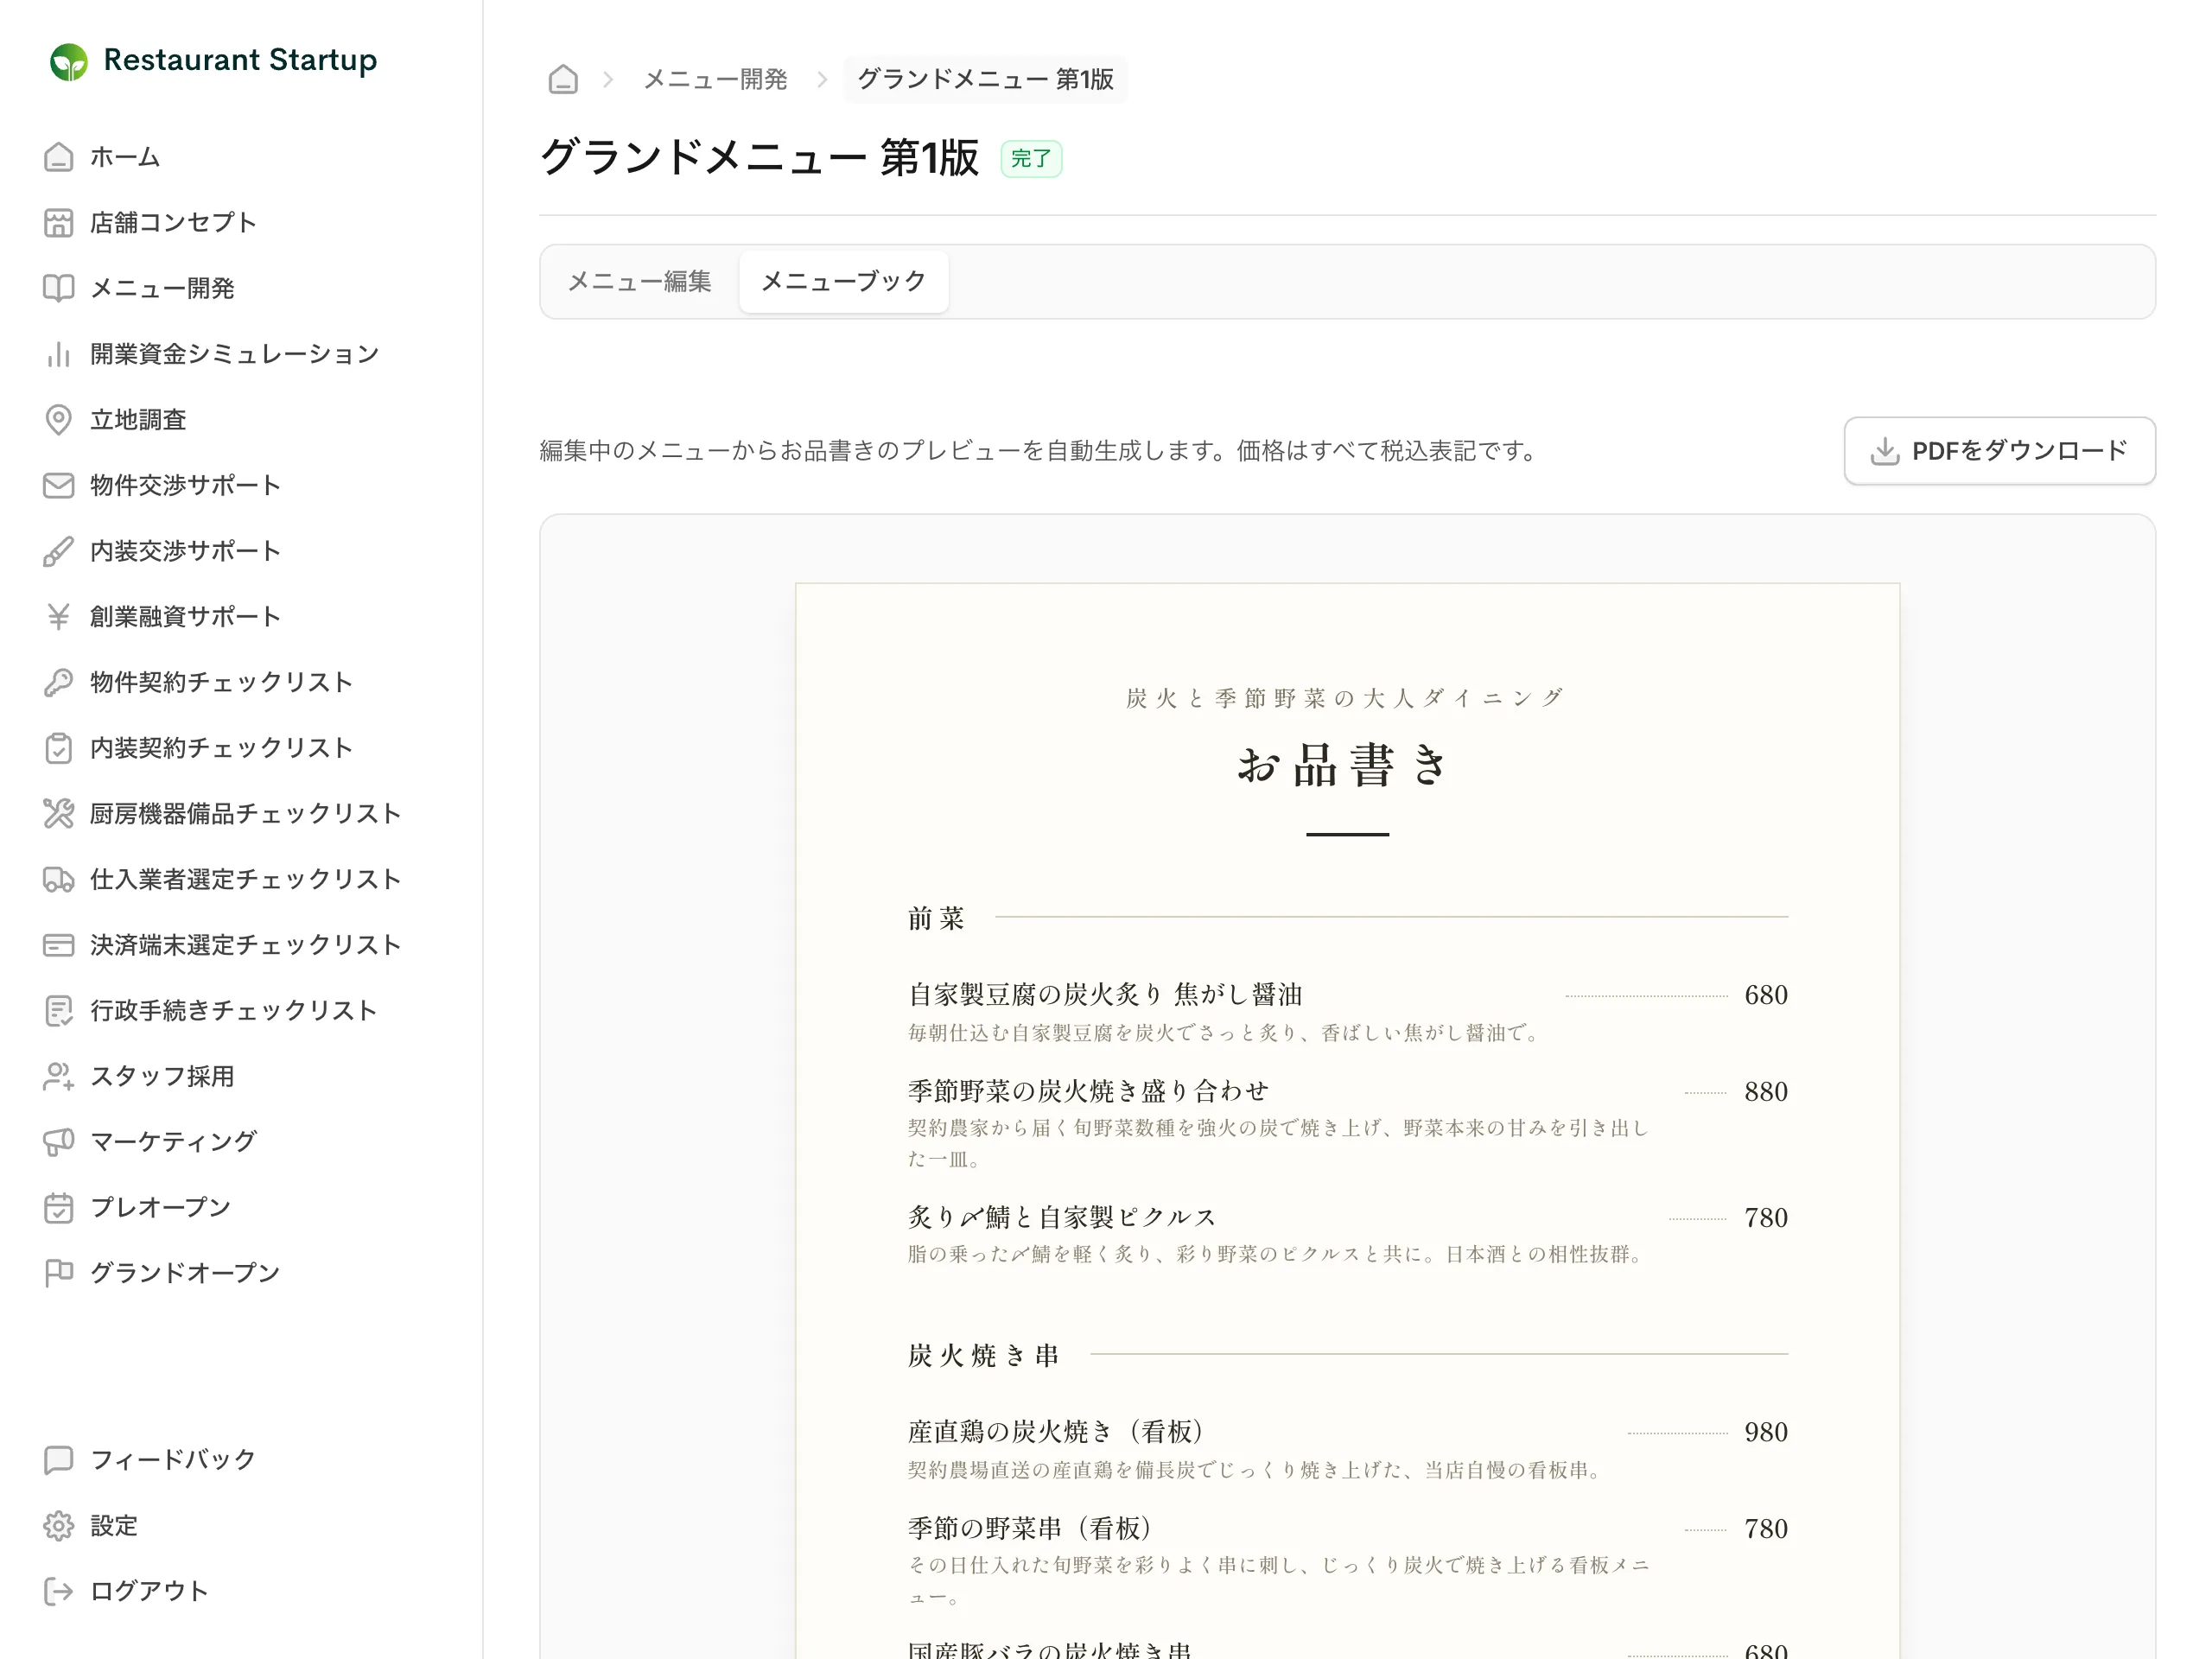2212x1659 pixels.
Task: Click the 仕入業者選定チェックリスト truck icon
Action: tap(58, 879)
